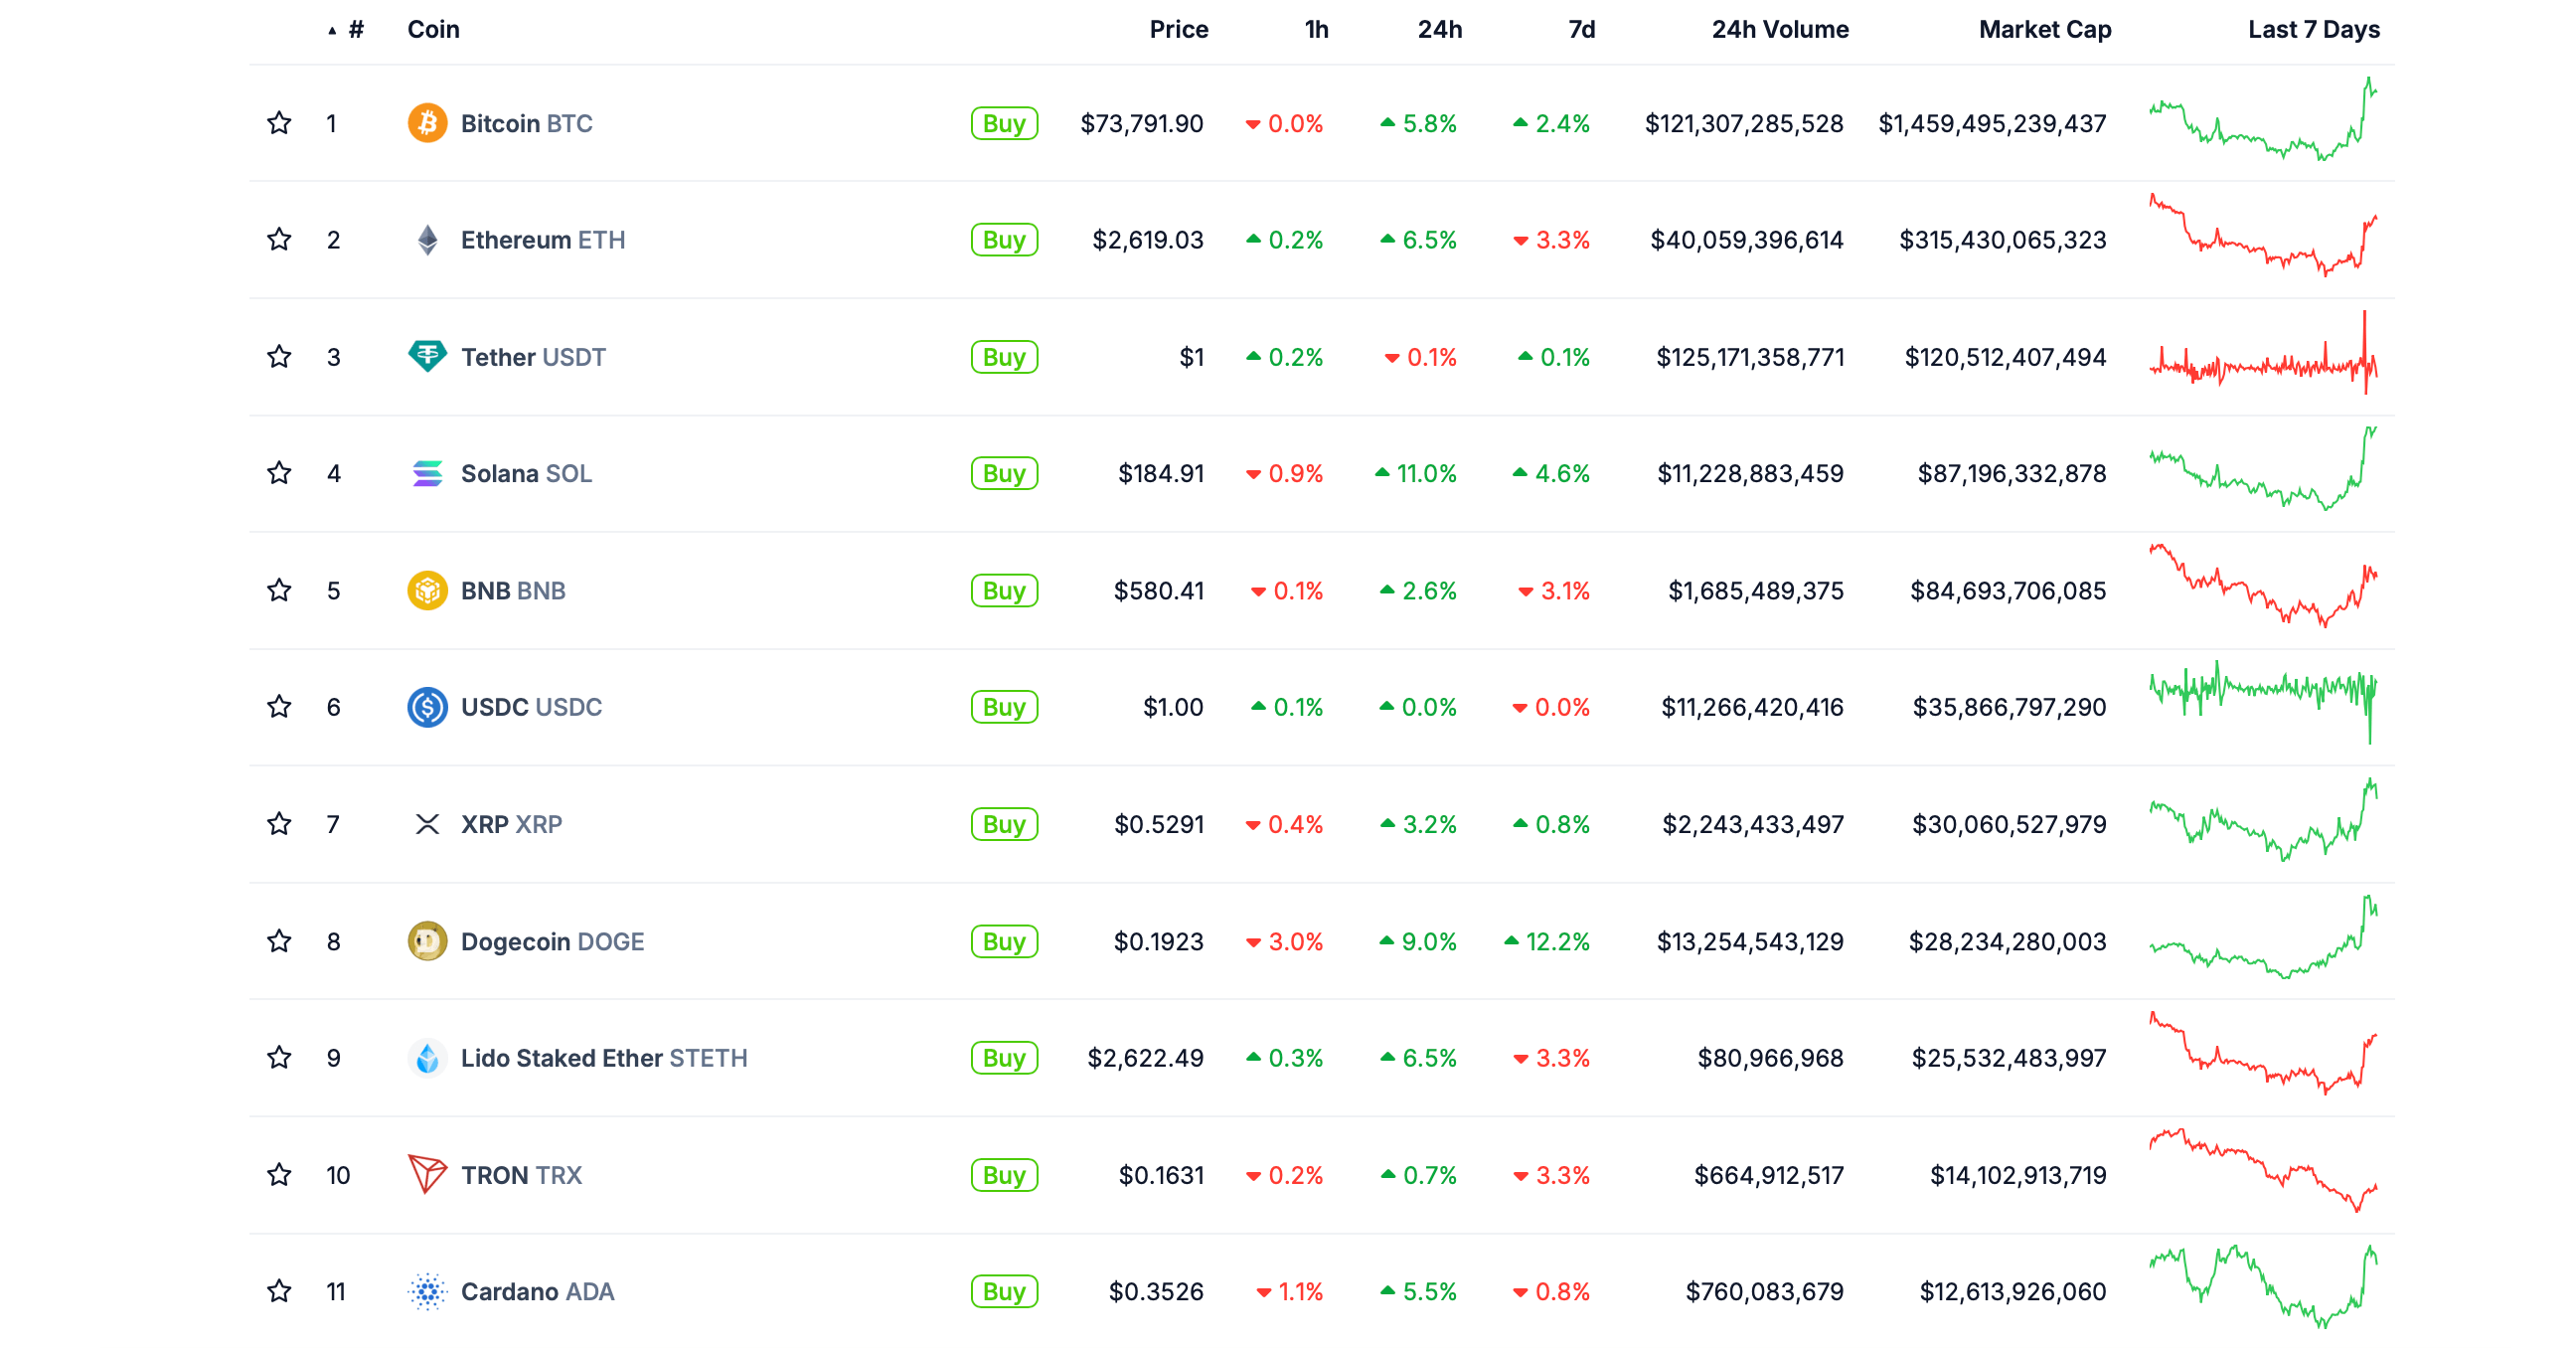This screenshot has width=2576, height=1348.
Task: Buy Dogecoin using its Buy button
Action: [1004, 941]
